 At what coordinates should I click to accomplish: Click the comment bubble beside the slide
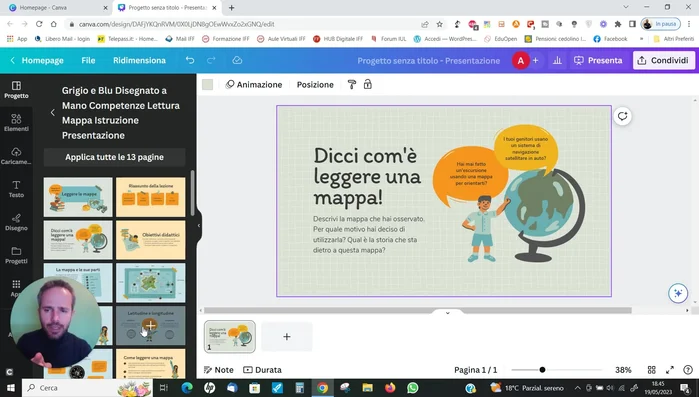click(x=622, y=116)
